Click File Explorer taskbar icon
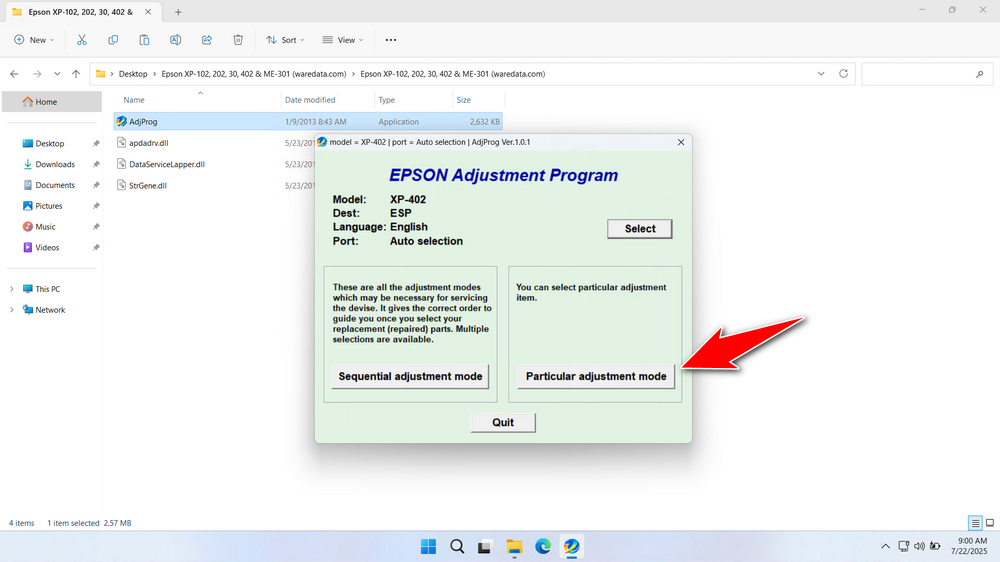This screenshot has height=562, width=1000. (514, 547)
